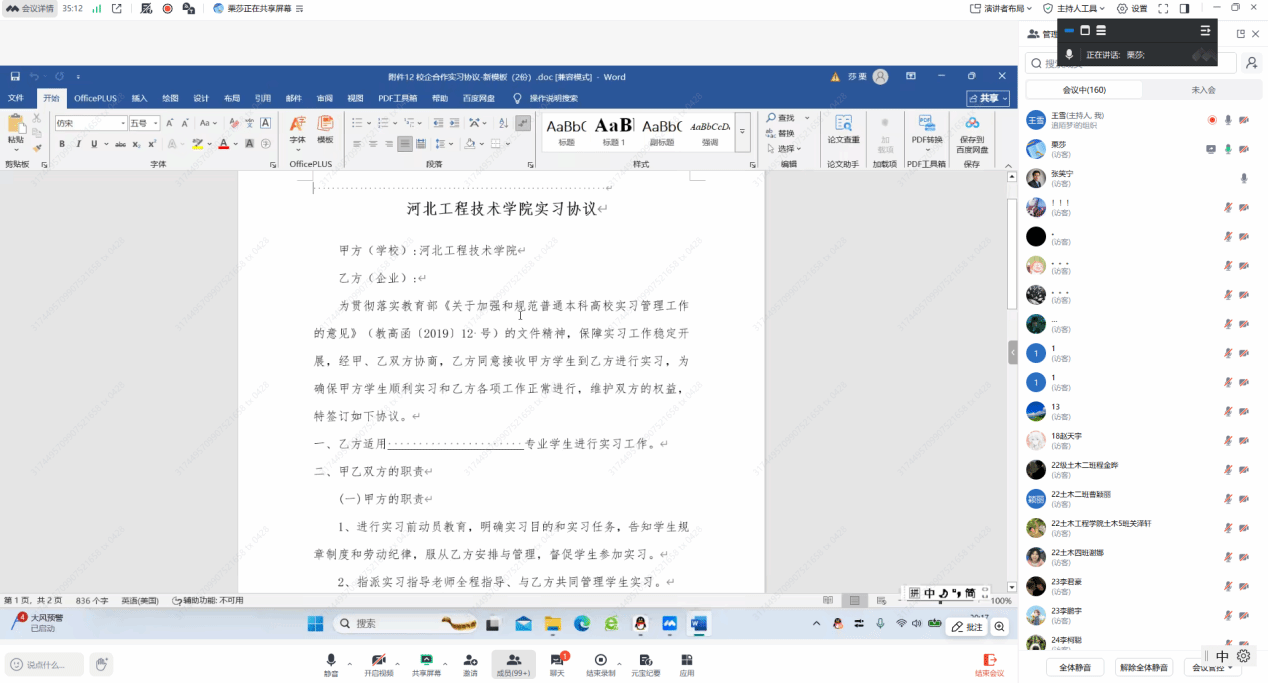Click the 全体静音 button

1075,667
